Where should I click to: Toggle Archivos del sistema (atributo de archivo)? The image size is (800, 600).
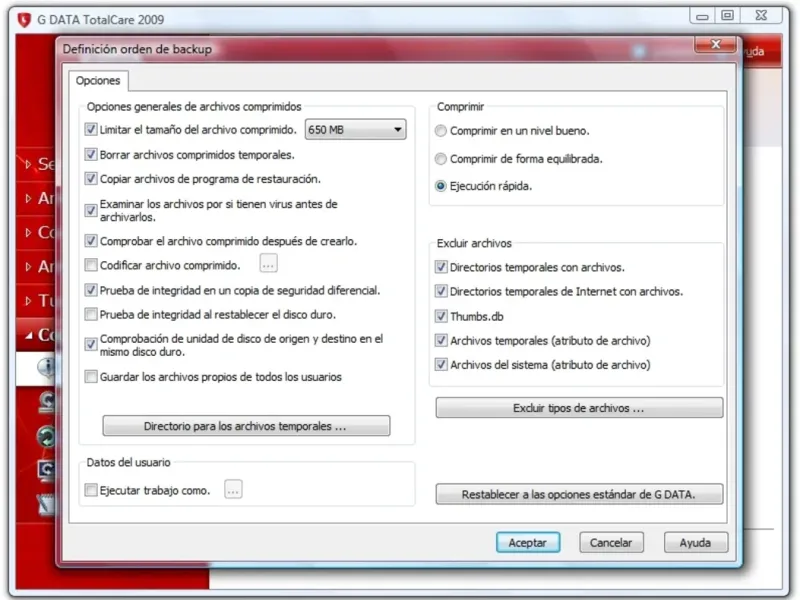point(441,365)
